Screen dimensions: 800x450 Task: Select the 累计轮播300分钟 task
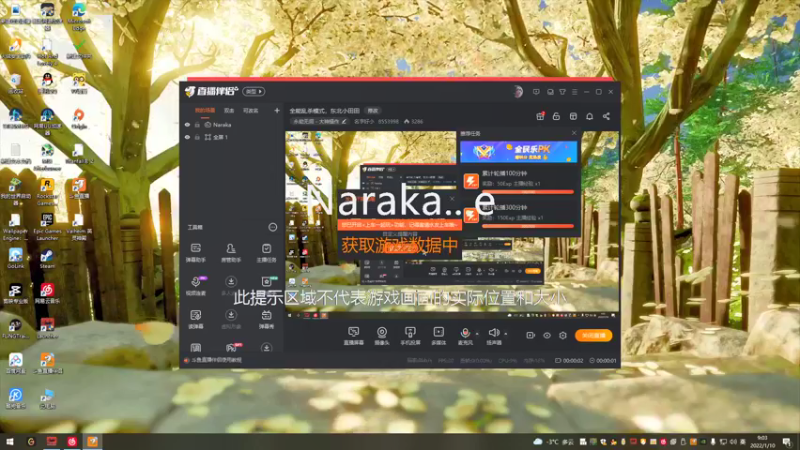click(518, 214)
